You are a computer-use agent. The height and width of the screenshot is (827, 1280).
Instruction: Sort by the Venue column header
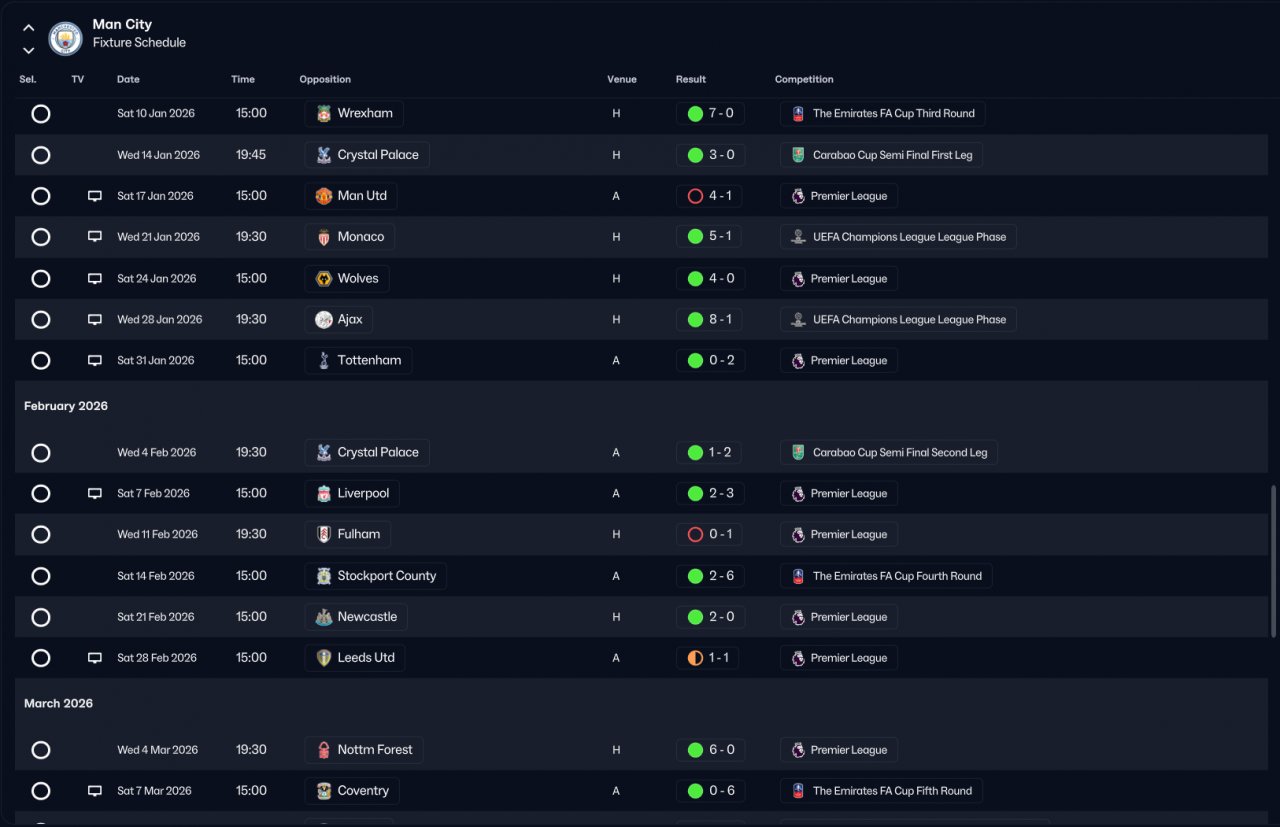pyautogui.click(x=621, y=79)
